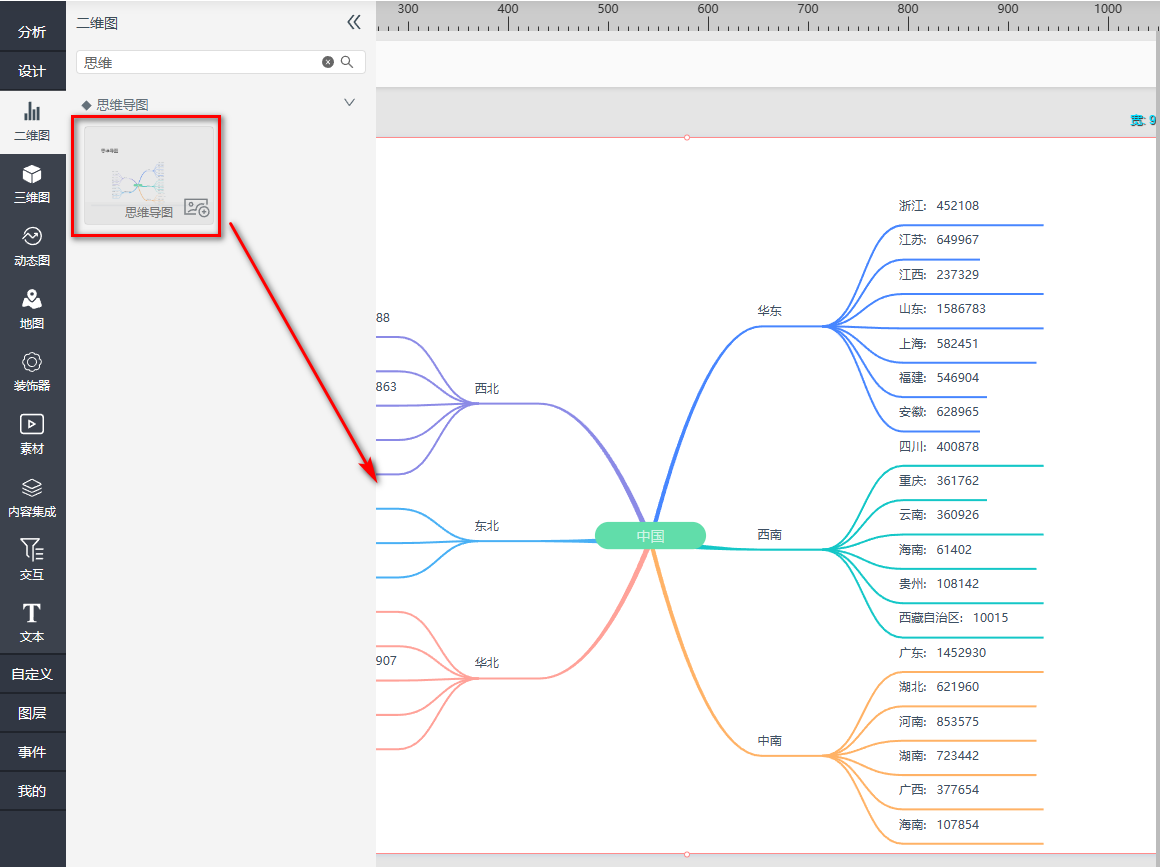Image resolution: width=1160 pixels, height=867 pixels.
Task: Open the 自定义 section
Action: click(x=32, y=674)
